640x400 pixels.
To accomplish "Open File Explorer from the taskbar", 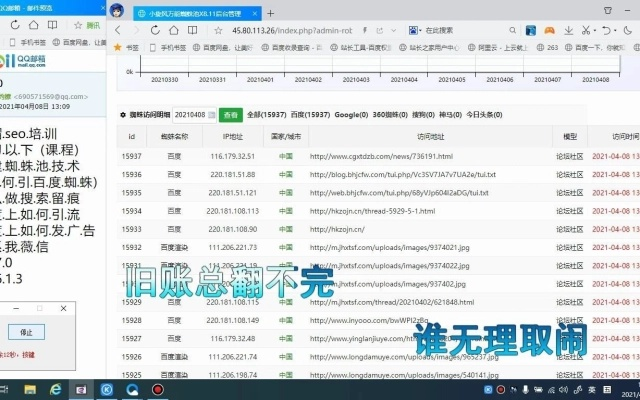I will (30, 390).
